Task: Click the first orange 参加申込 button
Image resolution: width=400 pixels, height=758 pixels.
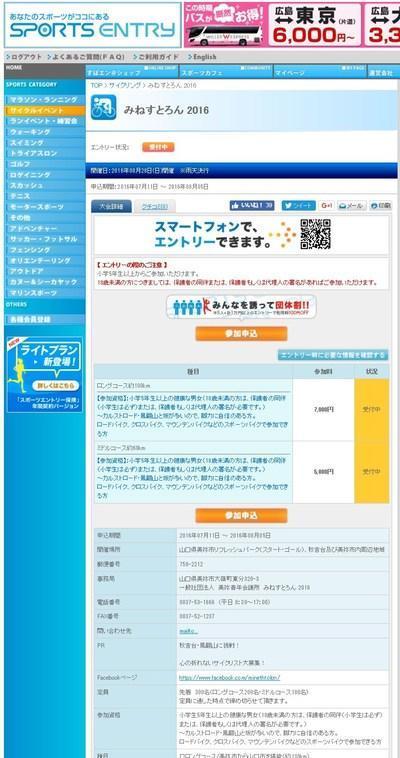Action: (241, 334)
